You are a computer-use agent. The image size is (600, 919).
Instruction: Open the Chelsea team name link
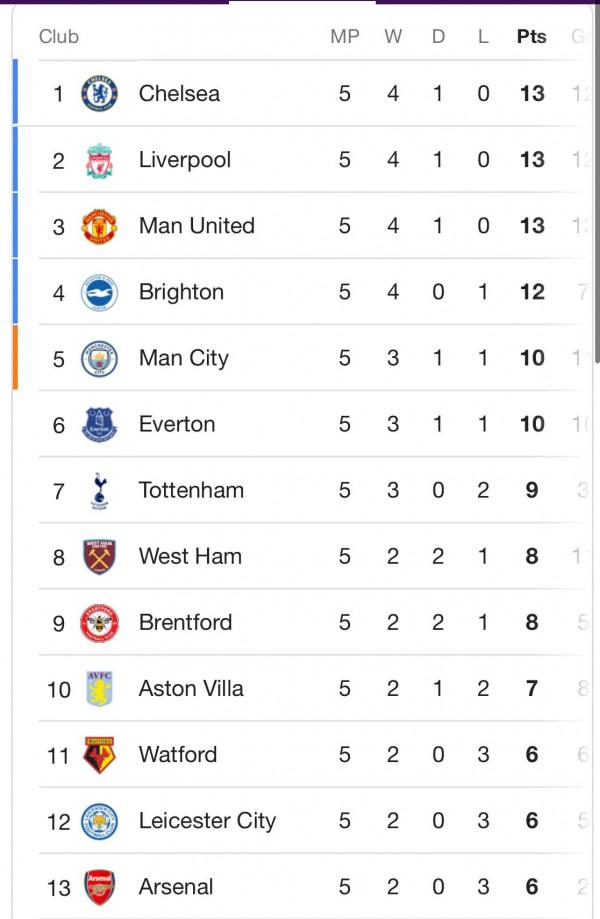[179, 94]
